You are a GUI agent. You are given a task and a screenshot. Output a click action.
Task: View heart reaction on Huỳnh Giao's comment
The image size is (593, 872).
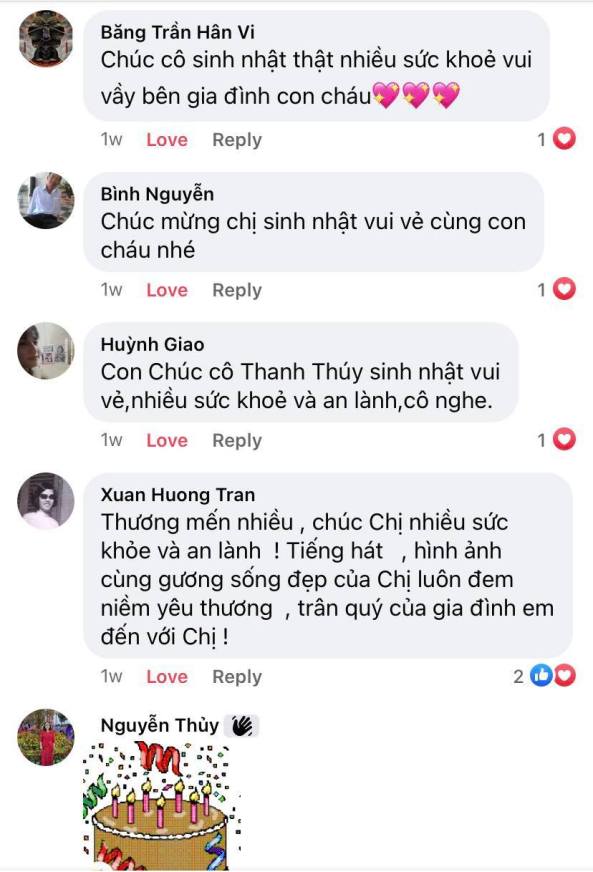click(557, 440)
